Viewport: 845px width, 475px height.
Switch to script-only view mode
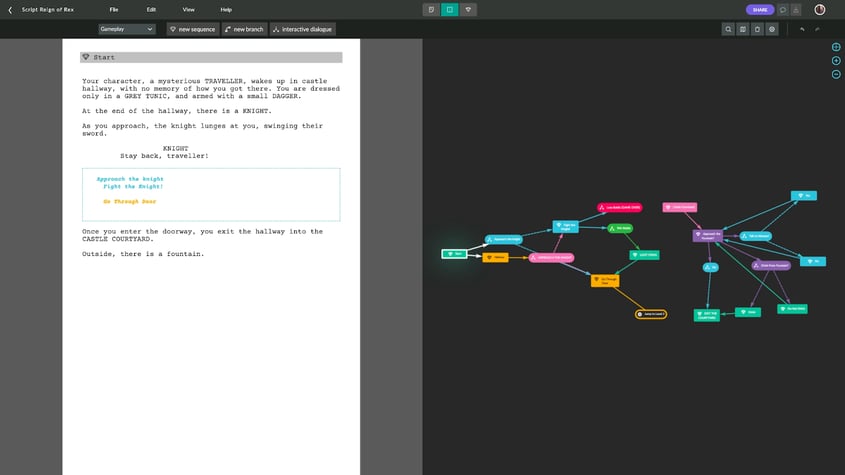[x=431, y=9]
